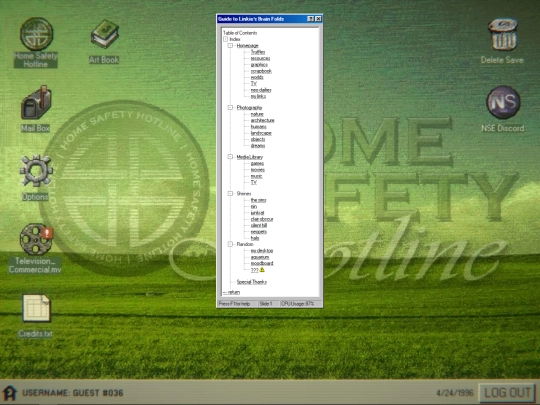540x405 pixels.
Task: Click the window title bar text
Action: pyautogui.click(x=251, y=19)
